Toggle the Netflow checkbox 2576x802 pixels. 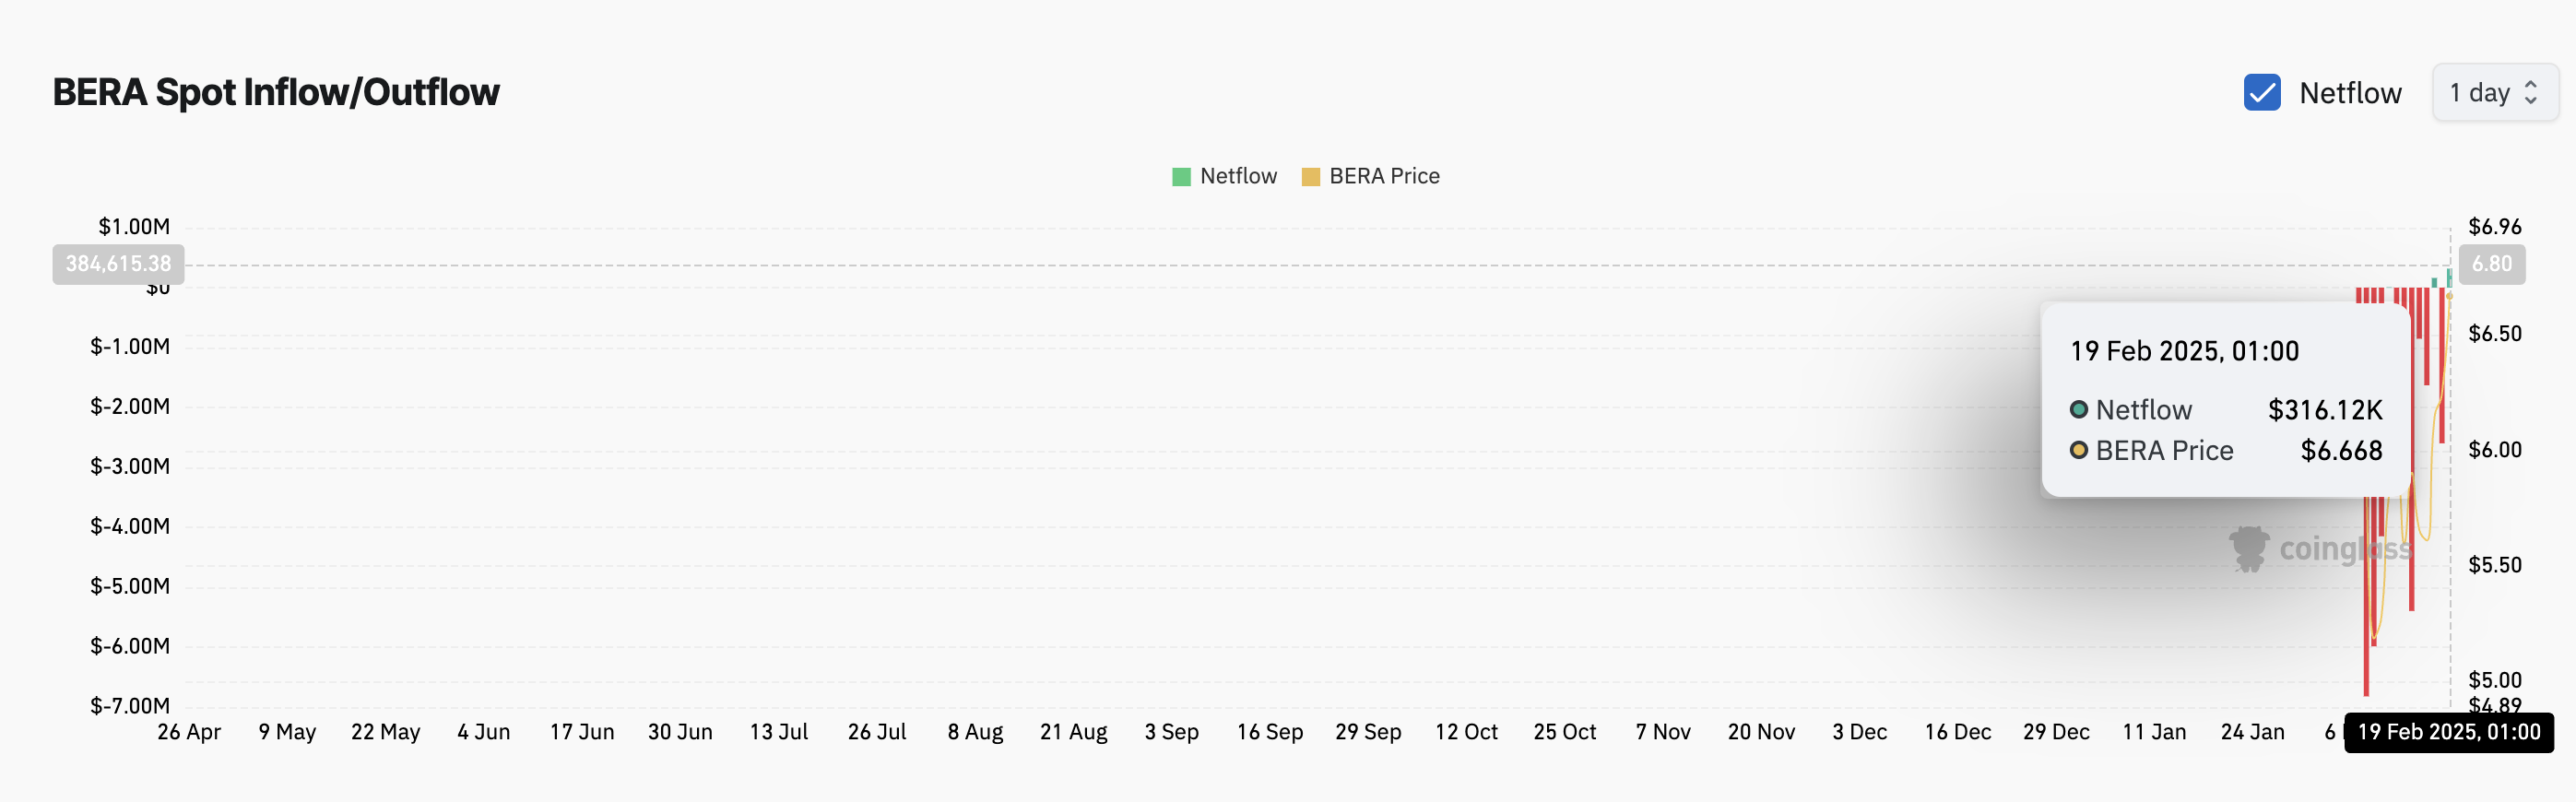(2261, 92)
